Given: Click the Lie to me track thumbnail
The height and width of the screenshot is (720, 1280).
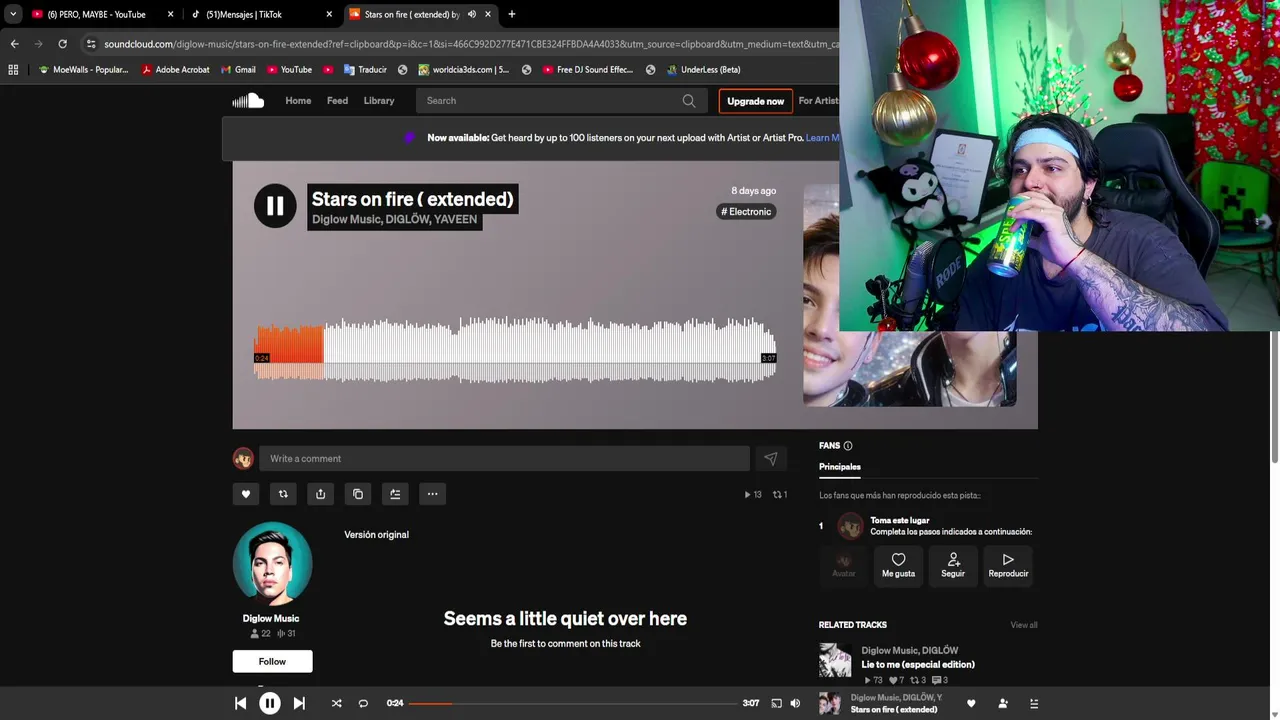Looking at the screenshot, I should click(x=835, y=661).
